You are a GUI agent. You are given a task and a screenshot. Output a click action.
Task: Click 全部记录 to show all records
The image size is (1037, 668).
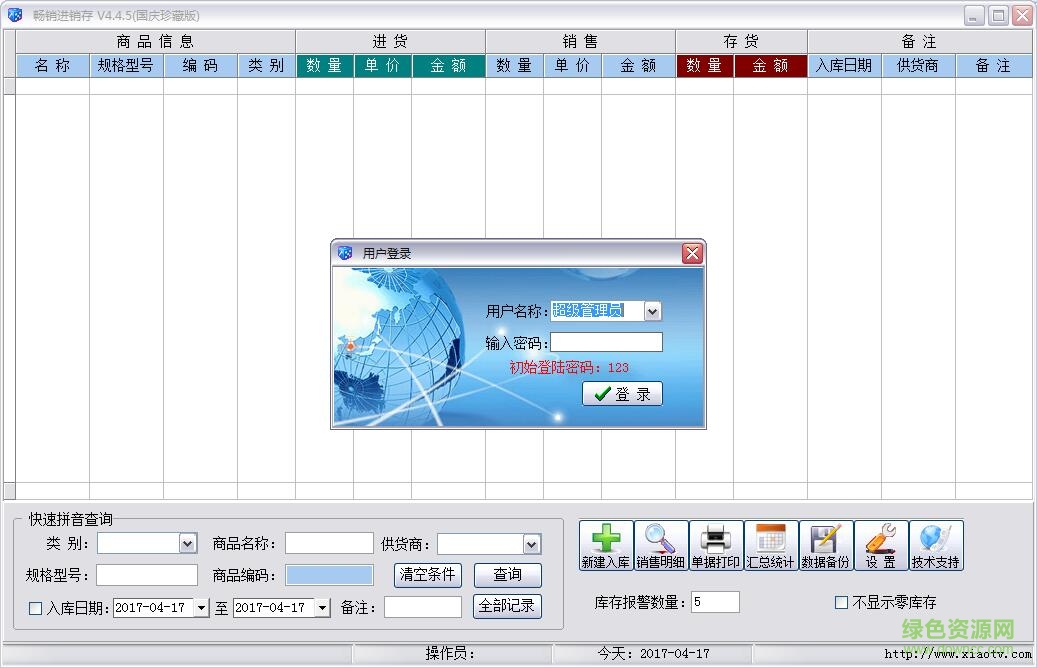coord(508,608)
